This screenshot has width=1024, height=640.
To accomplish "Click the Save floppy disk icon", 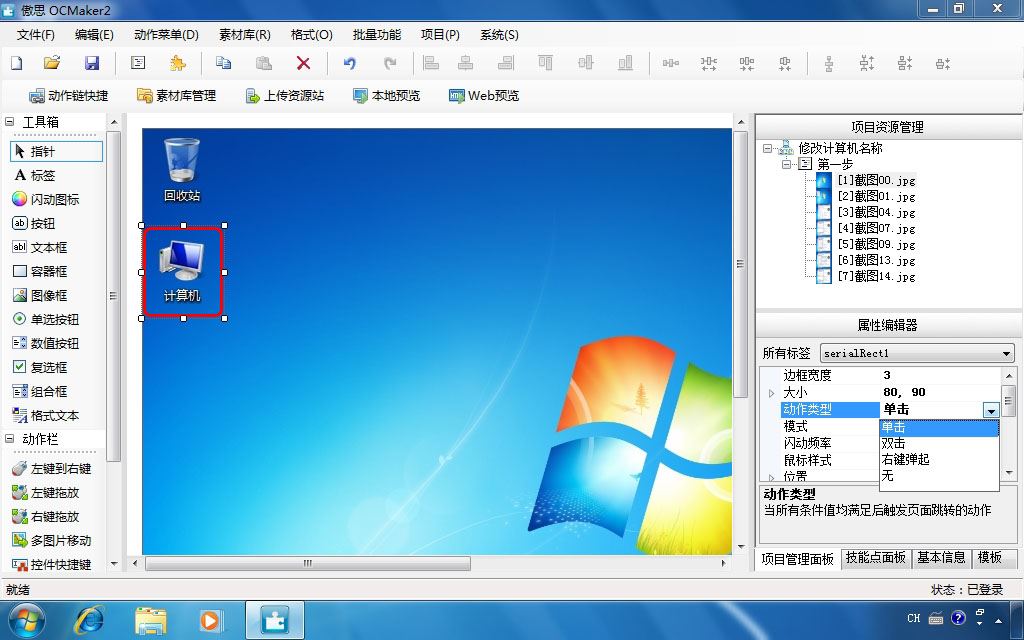I will pyautogui.click(x=92, y=63).
